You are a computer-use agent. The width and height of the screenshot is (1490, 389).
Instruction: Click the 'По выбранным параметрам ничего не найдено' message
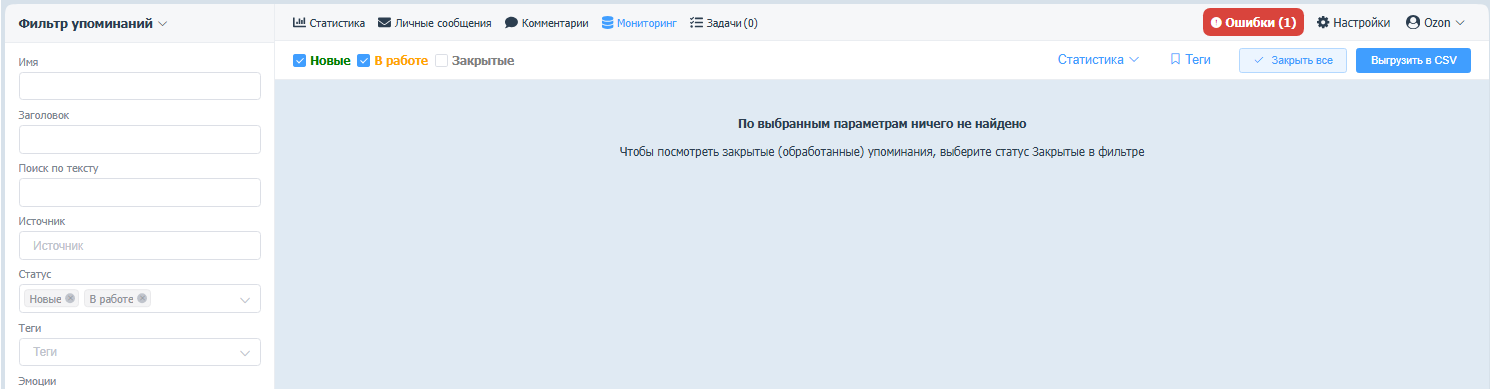[882, 124]
